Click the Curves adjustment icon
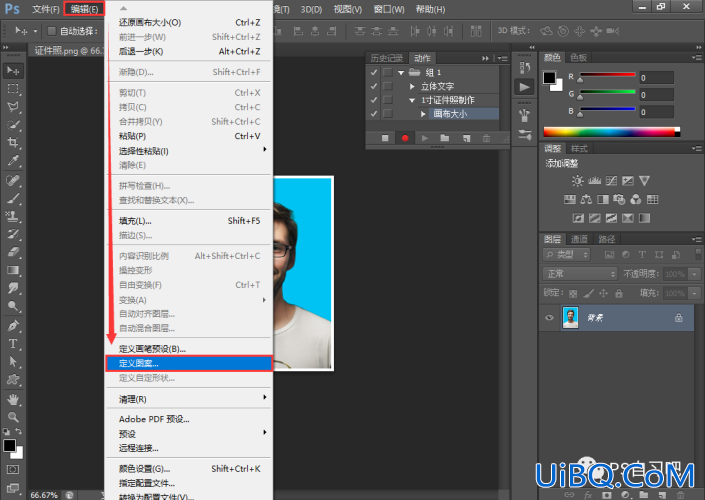705x500 pixels. (611, 181)
